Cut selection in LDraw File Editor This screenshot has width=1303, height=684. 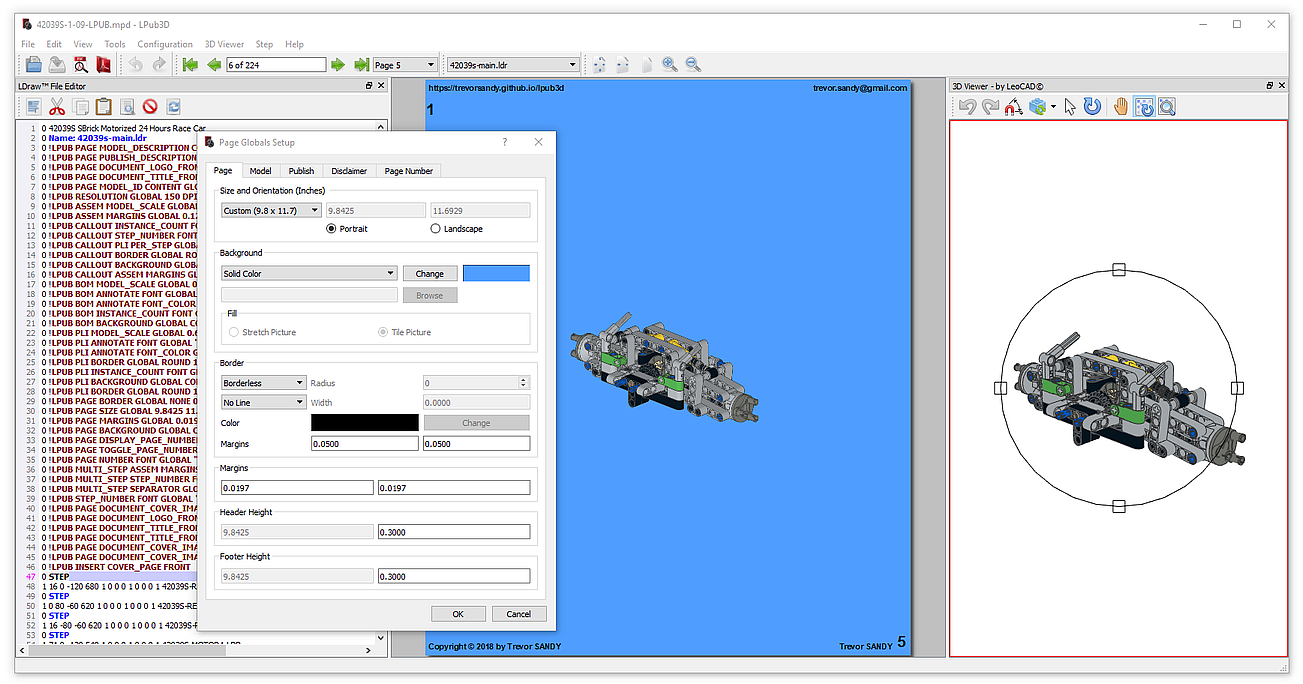click(57, 106)
